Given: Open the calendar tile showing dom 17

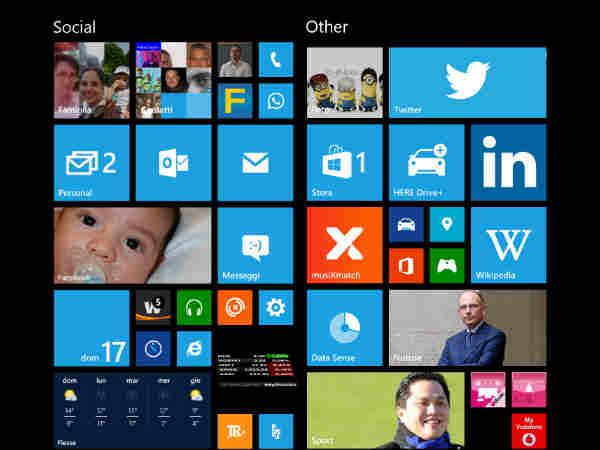Looking at the screenshot, I should (x=91, y=328).
